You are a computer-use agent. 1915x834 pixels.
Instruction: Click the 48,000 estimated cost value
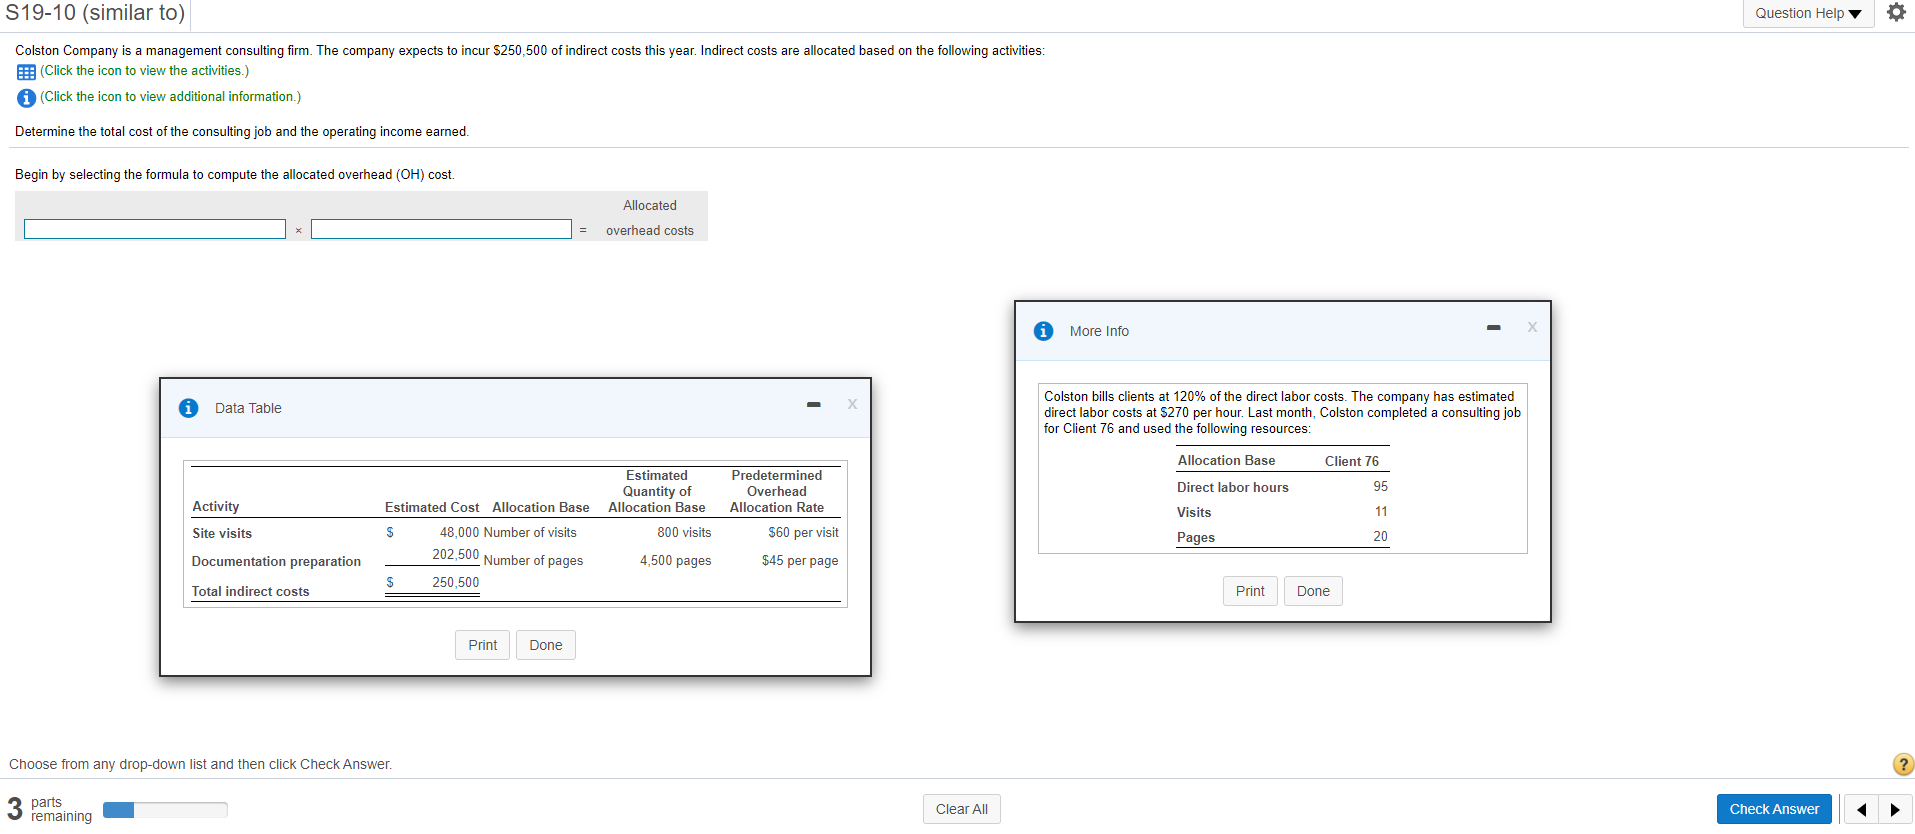[459, 533]
